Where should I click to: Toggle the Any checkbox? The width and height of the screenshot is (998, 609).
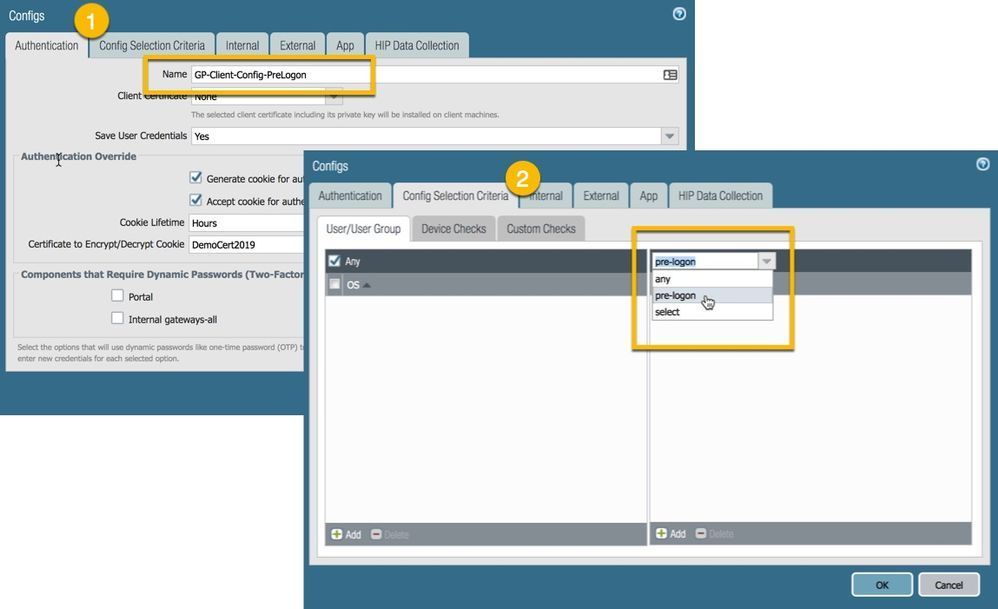coord(335,261)
